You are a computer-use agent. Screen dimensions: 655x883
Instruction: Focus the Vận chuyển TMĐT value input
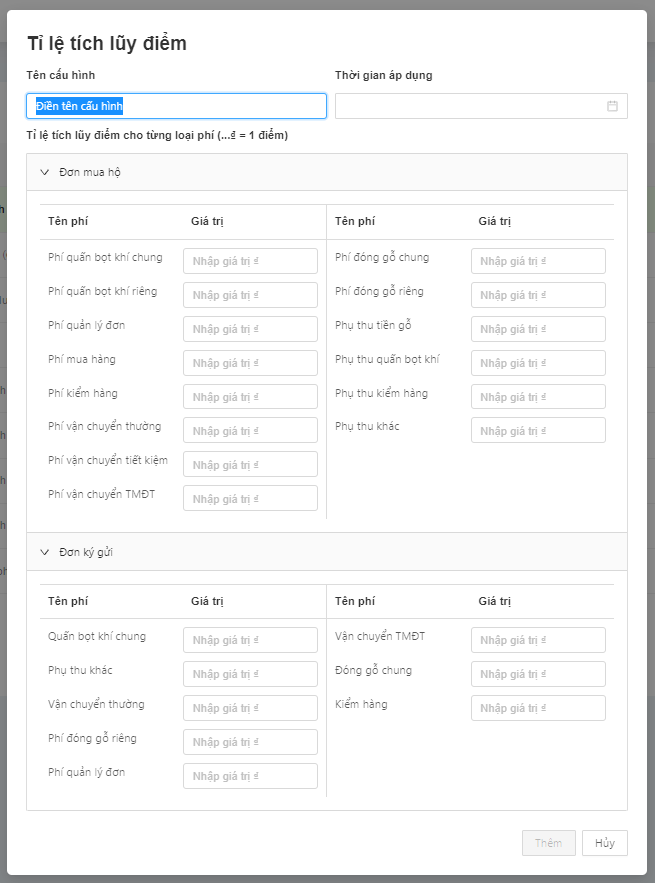(x=538, y=641)
